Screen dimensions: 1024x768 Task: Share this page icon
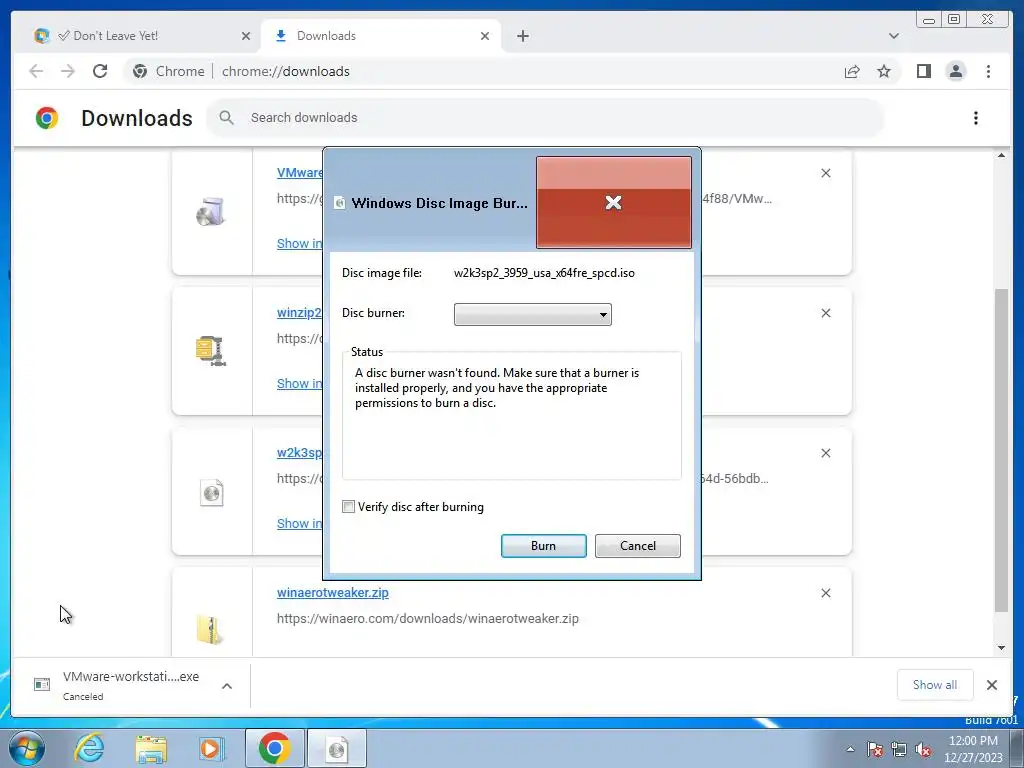coord(852,71)
